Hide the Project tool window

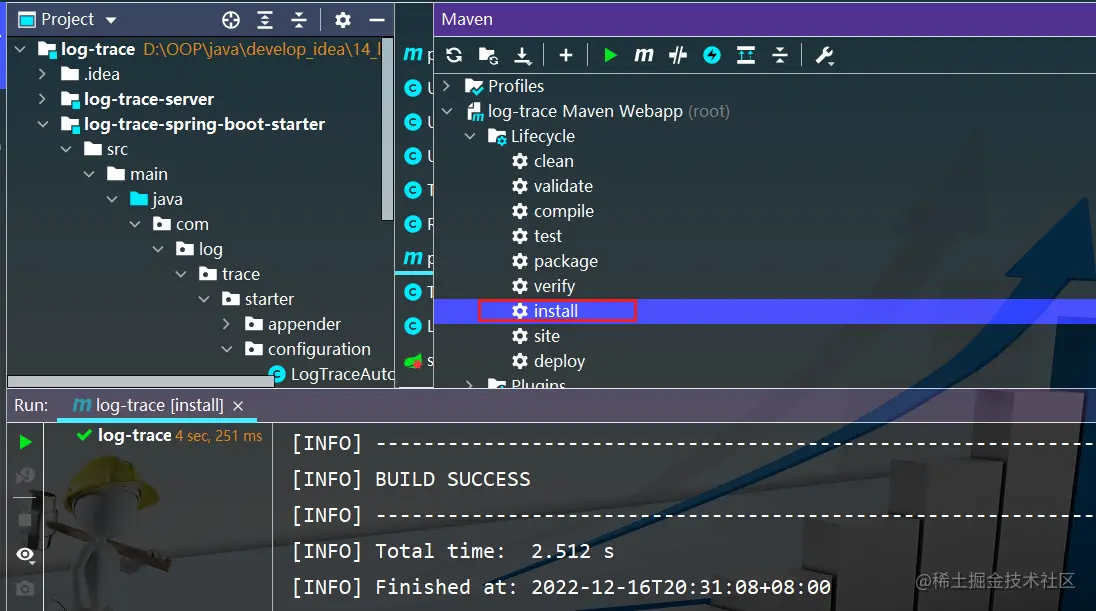click(377, 20)
